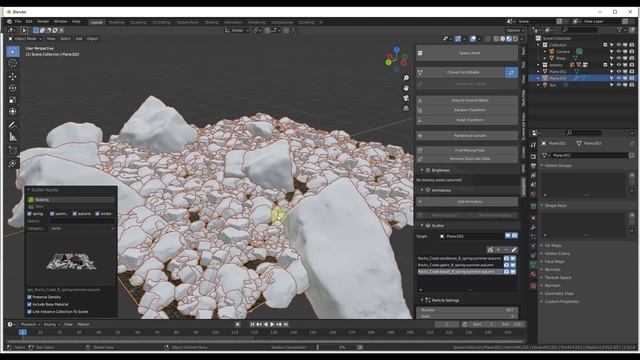
Task: Expand the UV Maps section
Action: [553, 245]
